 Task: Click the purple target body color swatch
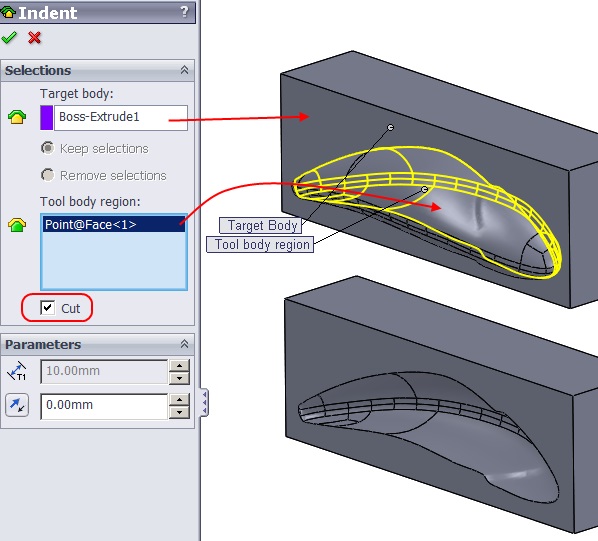click(x=47, y=118)
